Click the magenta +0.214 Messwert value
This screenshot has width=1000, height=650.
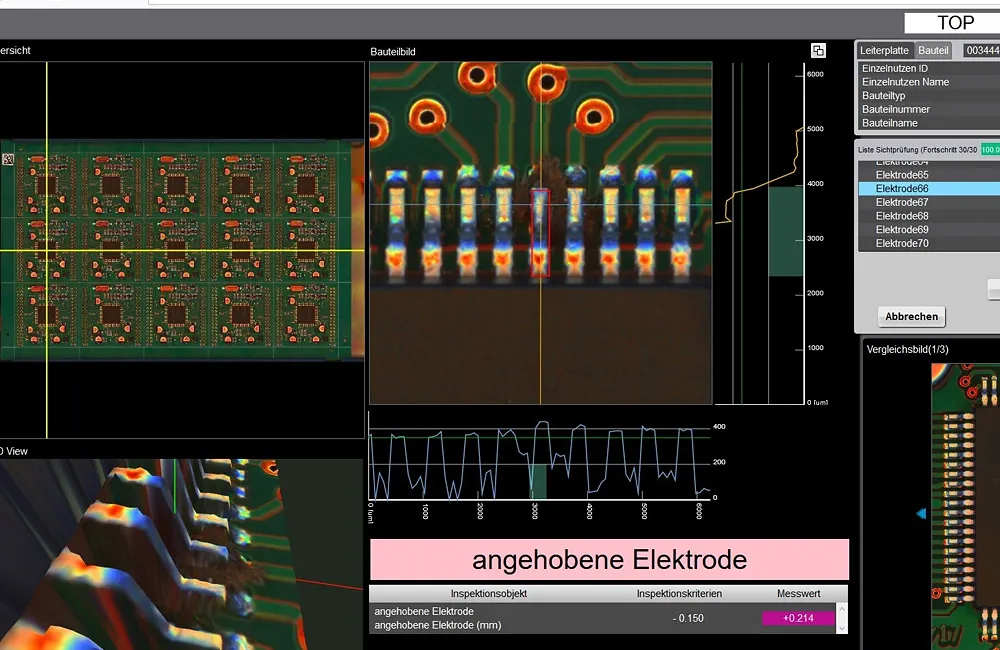[x=797, y=618]
